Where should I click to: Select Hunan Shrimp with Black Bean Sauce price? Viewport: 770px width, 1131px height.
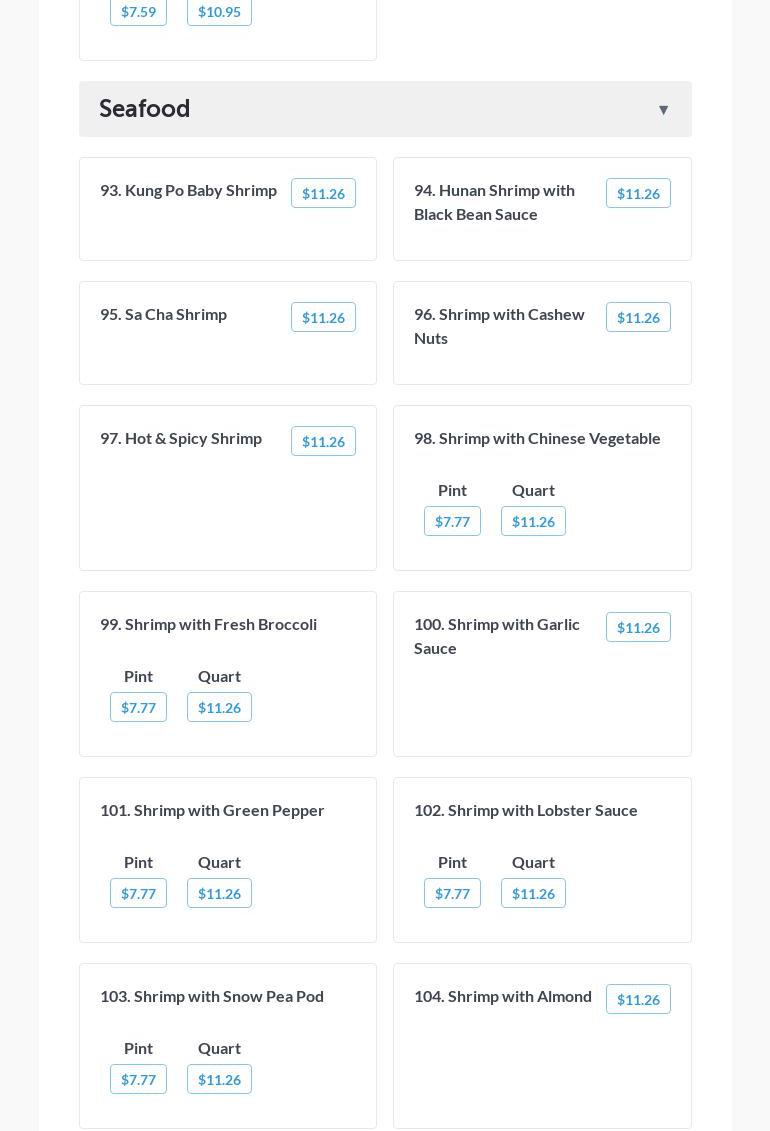point(638,194)
